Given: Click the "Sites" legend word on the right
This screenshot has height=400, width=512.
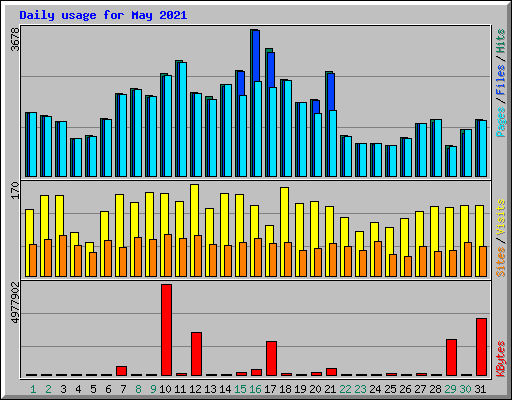Looking at the screenshot, I should point(501,262).
